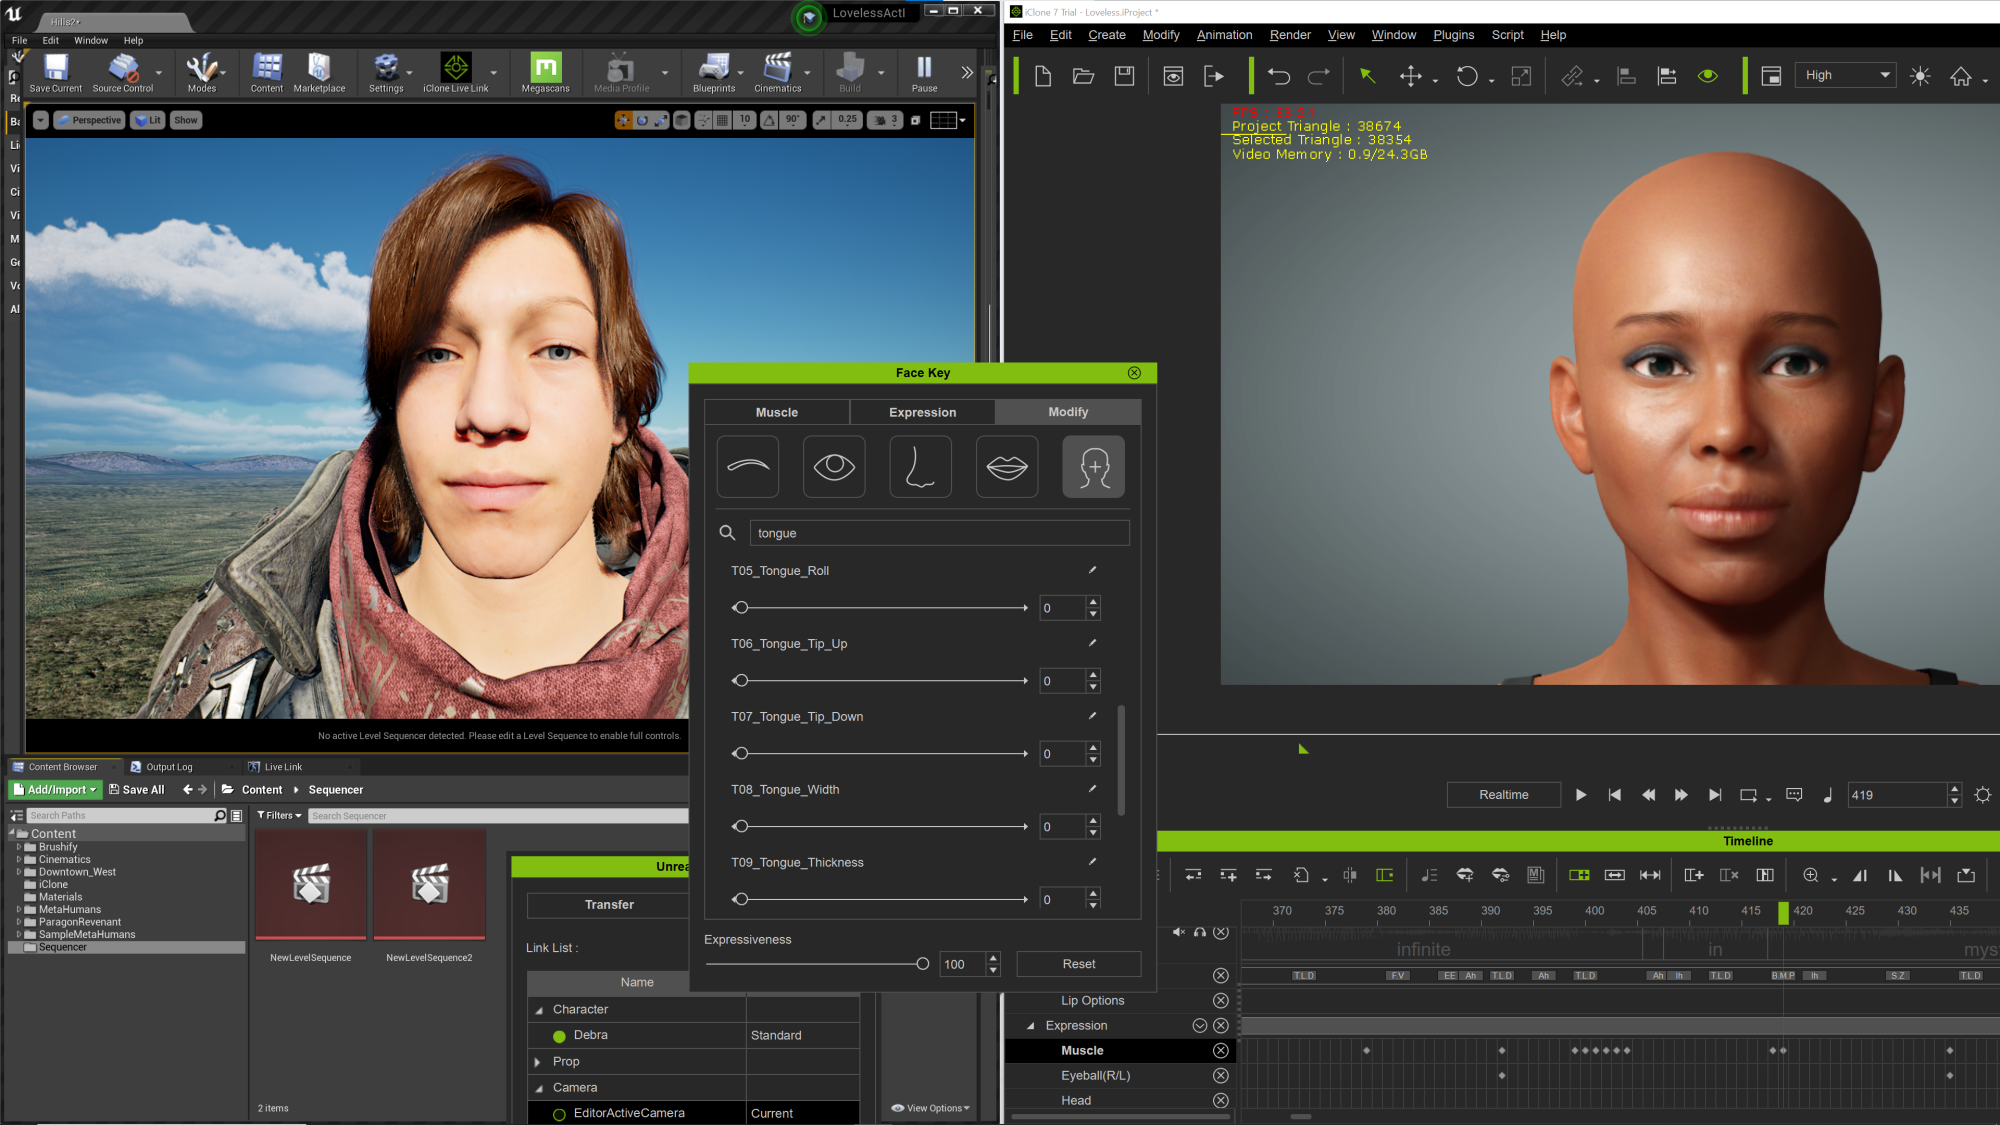Select the Rotate tool in iClone toolbar
Viewport: 2000px width, 1125px height.
1466,76
